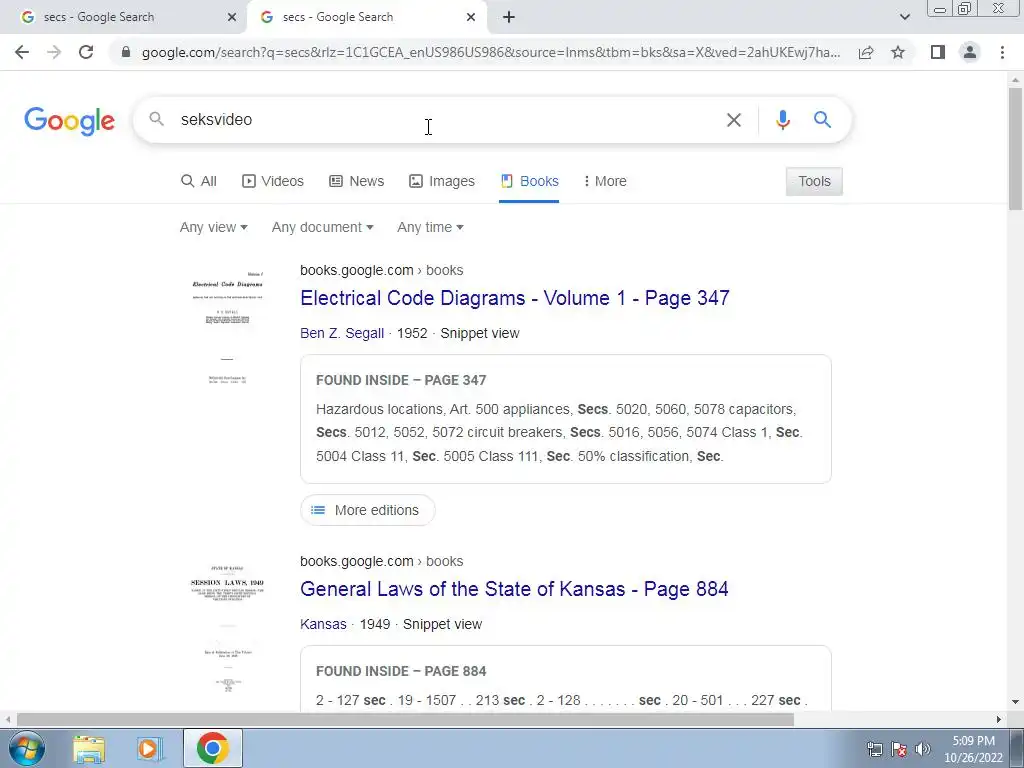Click the Chrome taskbar icon
Image resolution: width=1024 pixels, height=768 pixels.
click(x=212, y=748)
